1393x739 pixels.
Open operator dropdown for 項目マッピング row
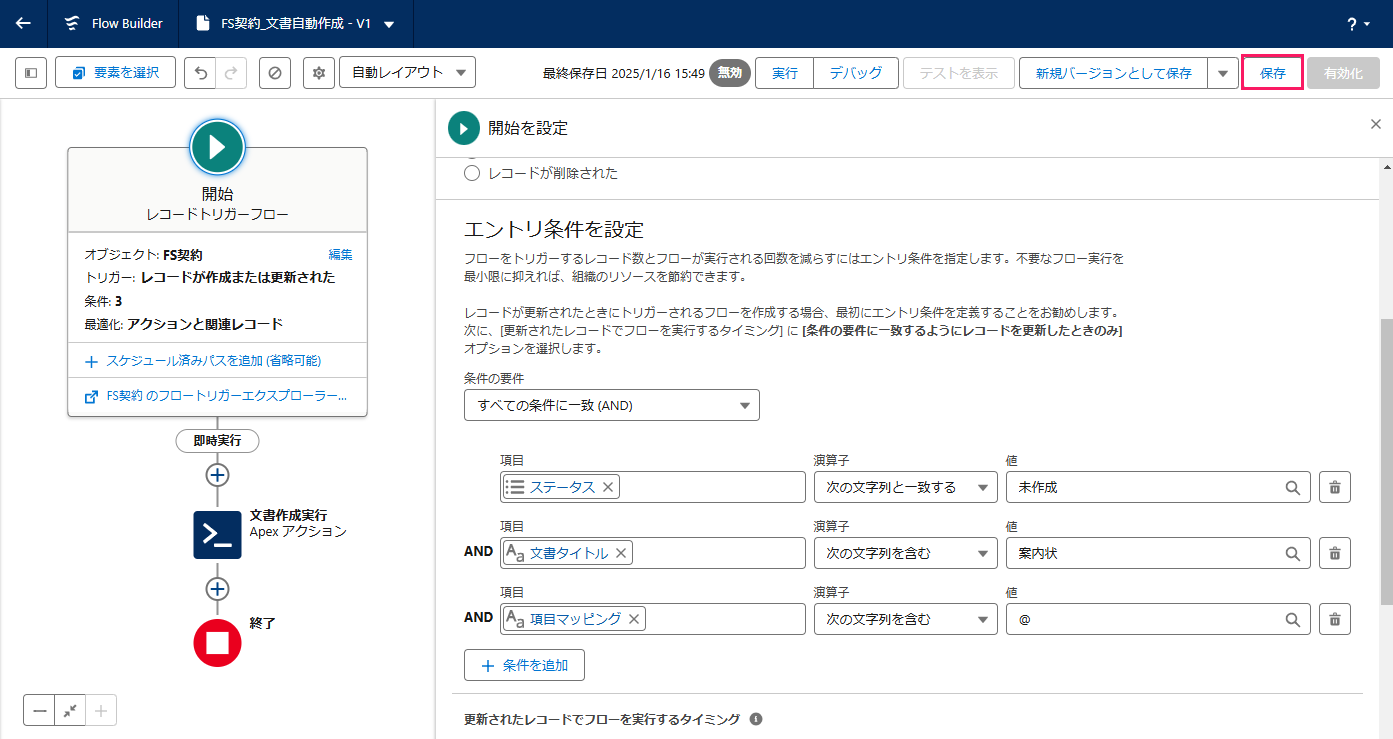point(906,619)
